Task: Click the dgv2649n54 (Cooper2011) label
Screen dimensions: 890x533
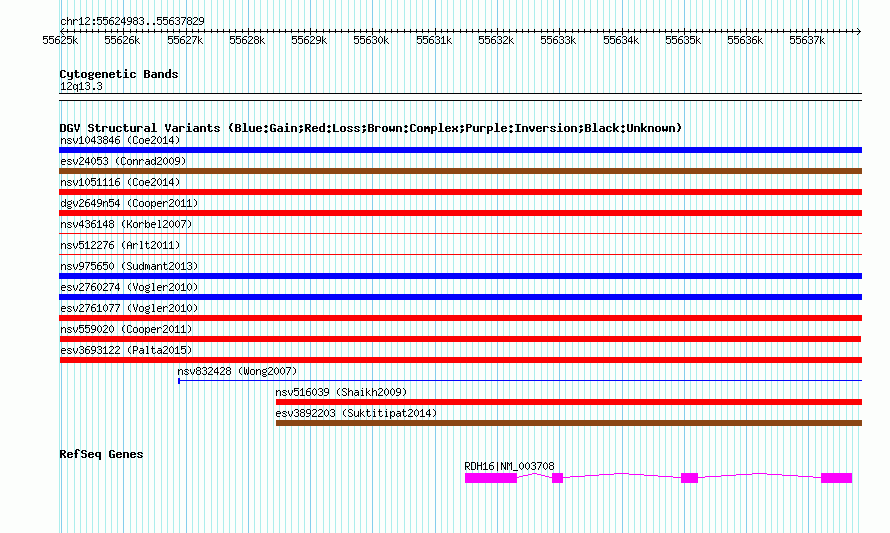Action: click(129, 203)
